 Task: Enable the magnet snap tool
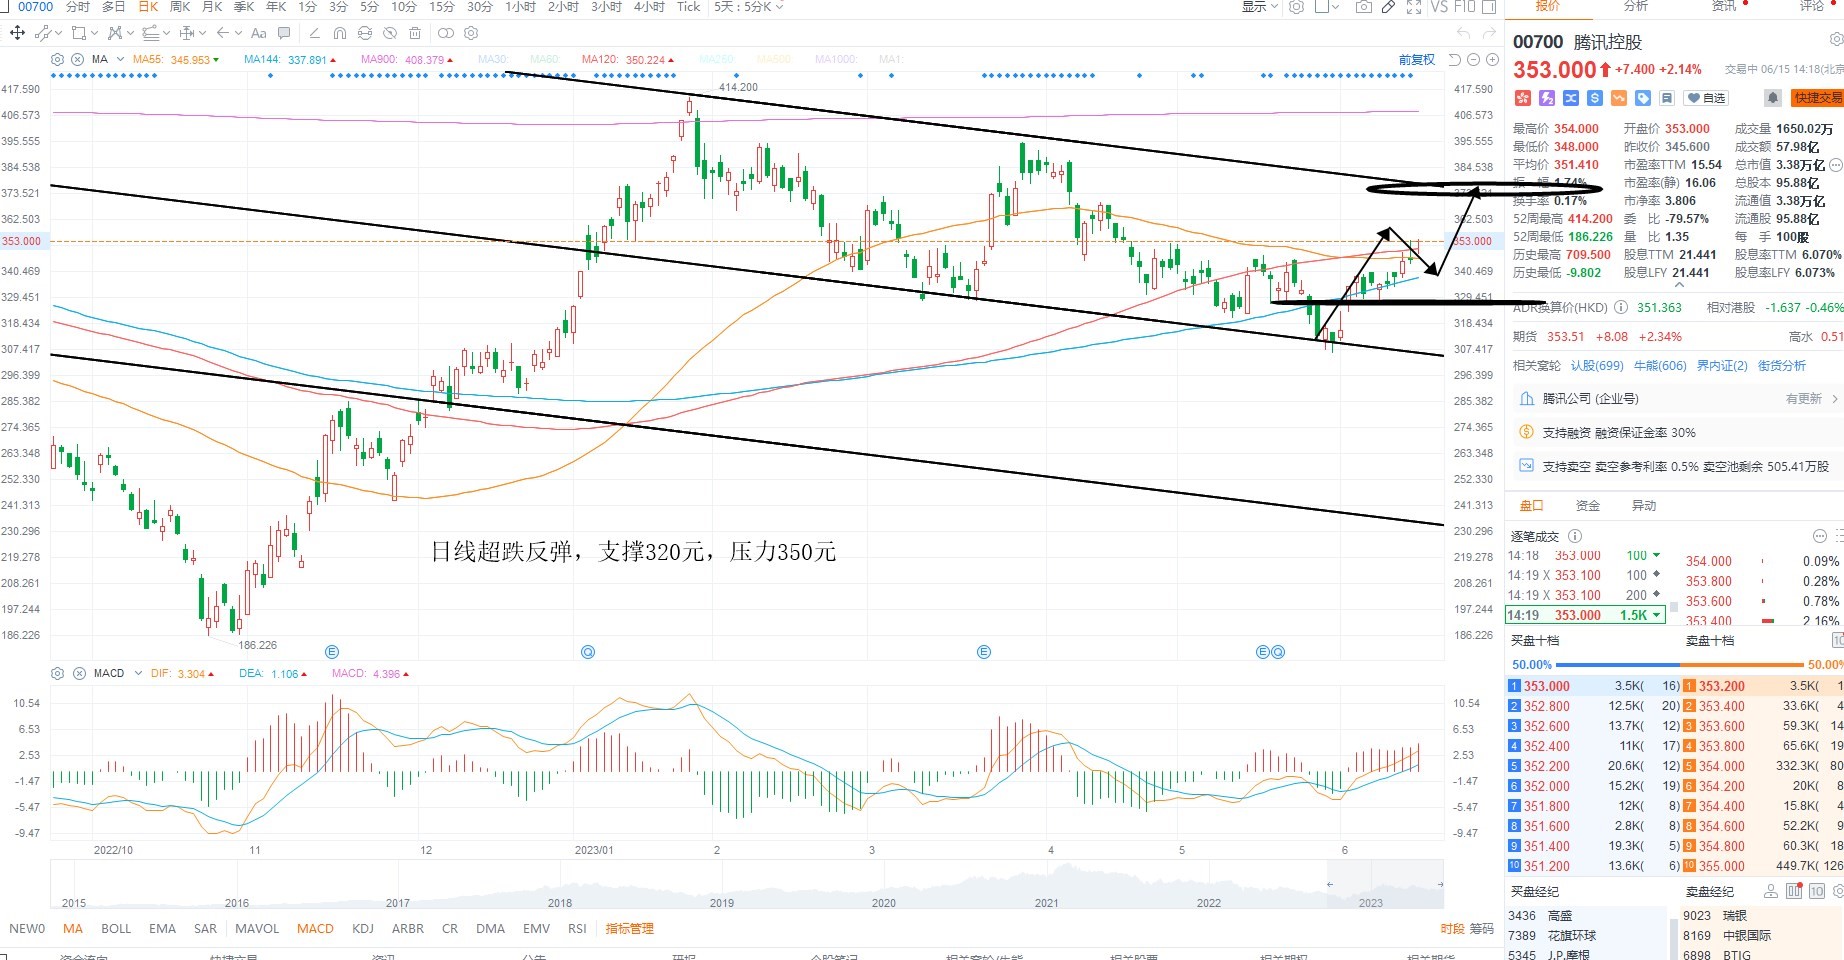pos(340,33)
